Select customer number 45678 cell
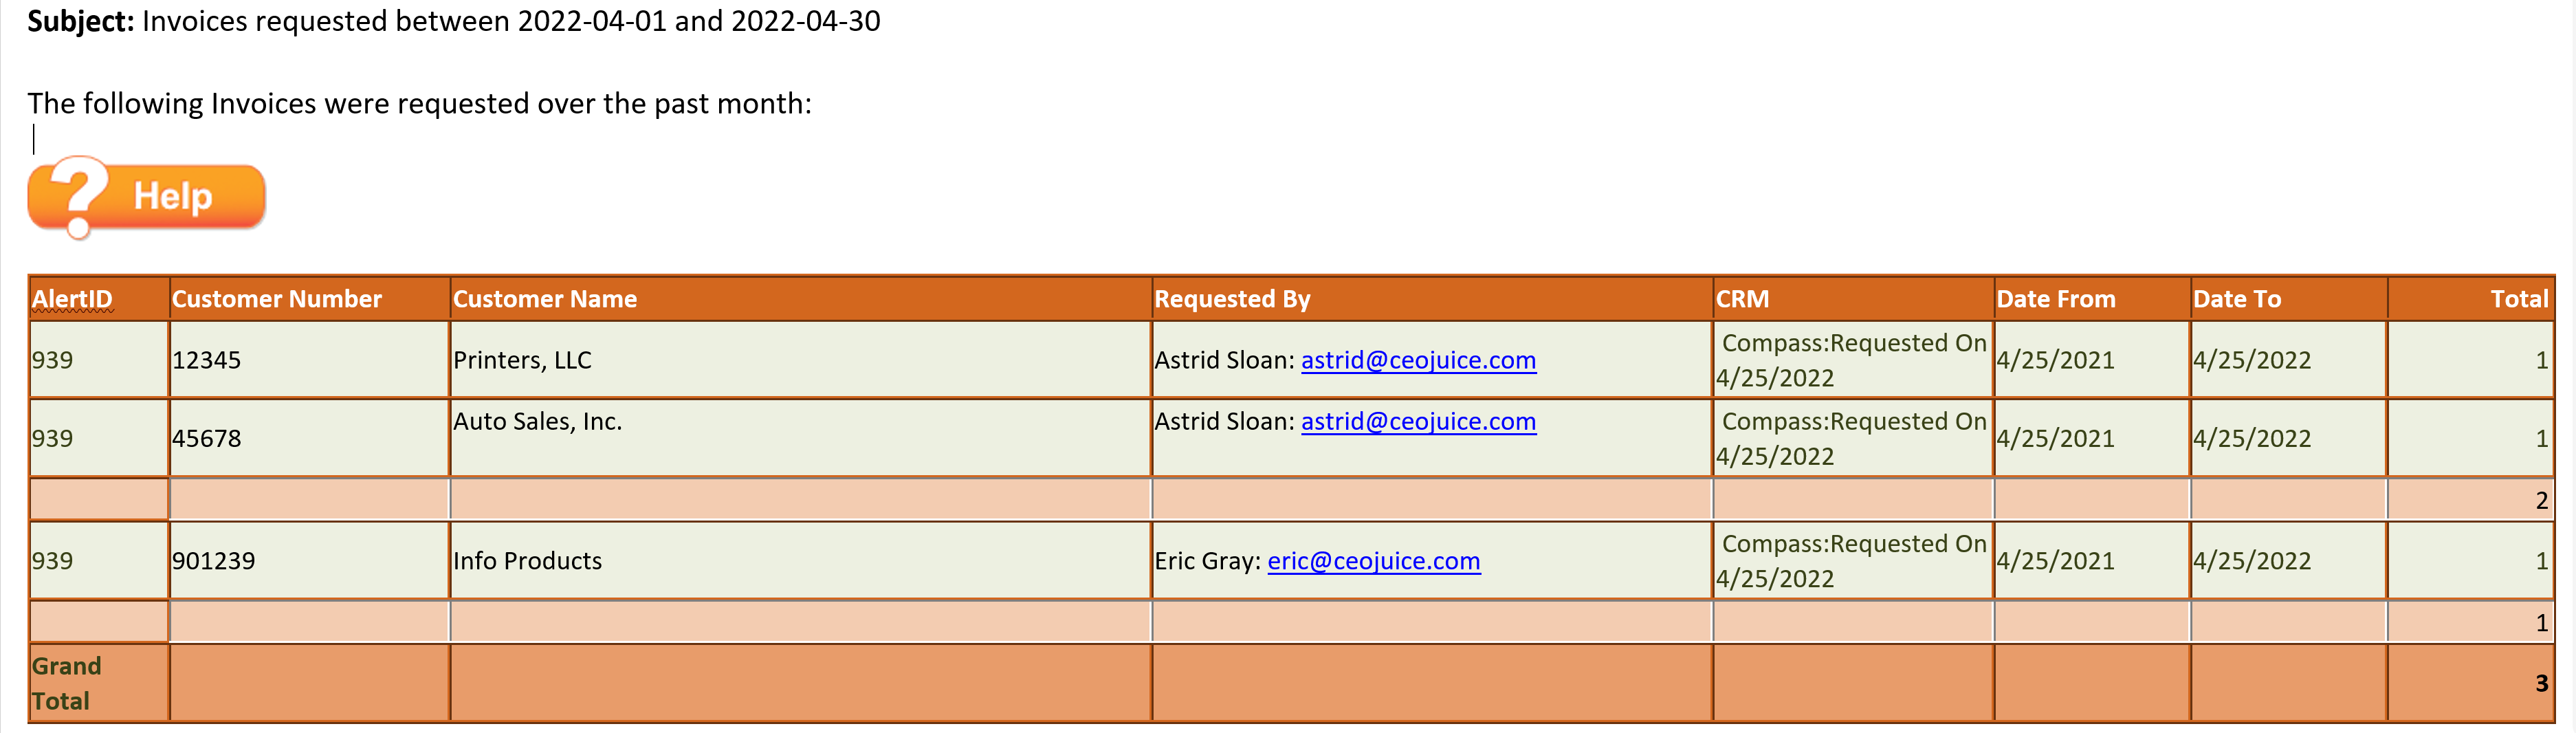This screenshot has width=2576, height=733. 309,438
